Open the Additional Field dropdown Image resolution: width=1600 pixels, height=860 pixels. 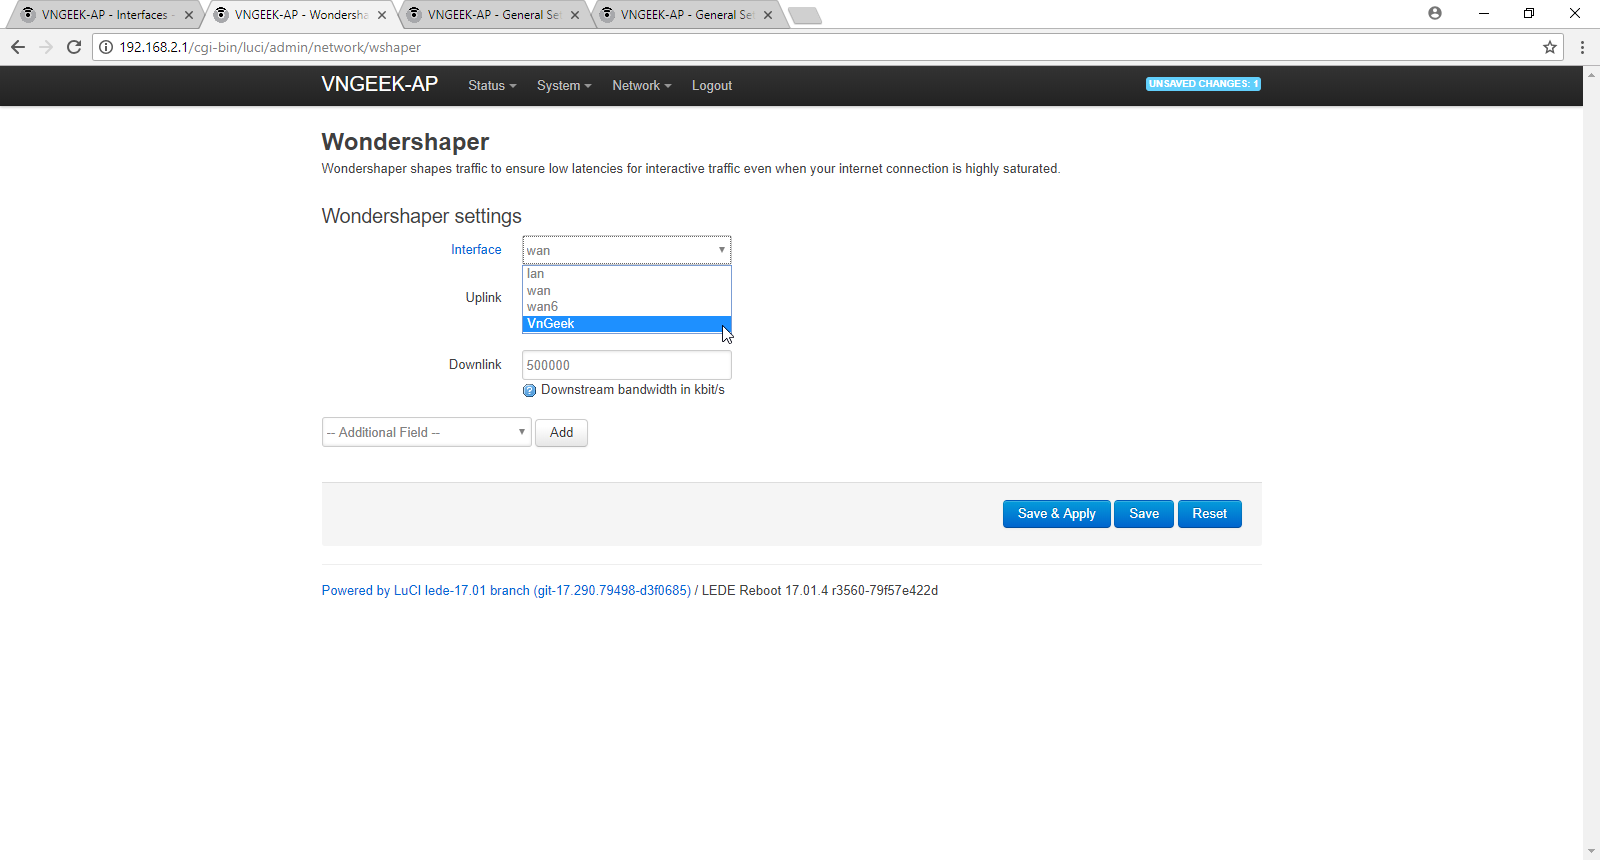[x=427, y=432]
